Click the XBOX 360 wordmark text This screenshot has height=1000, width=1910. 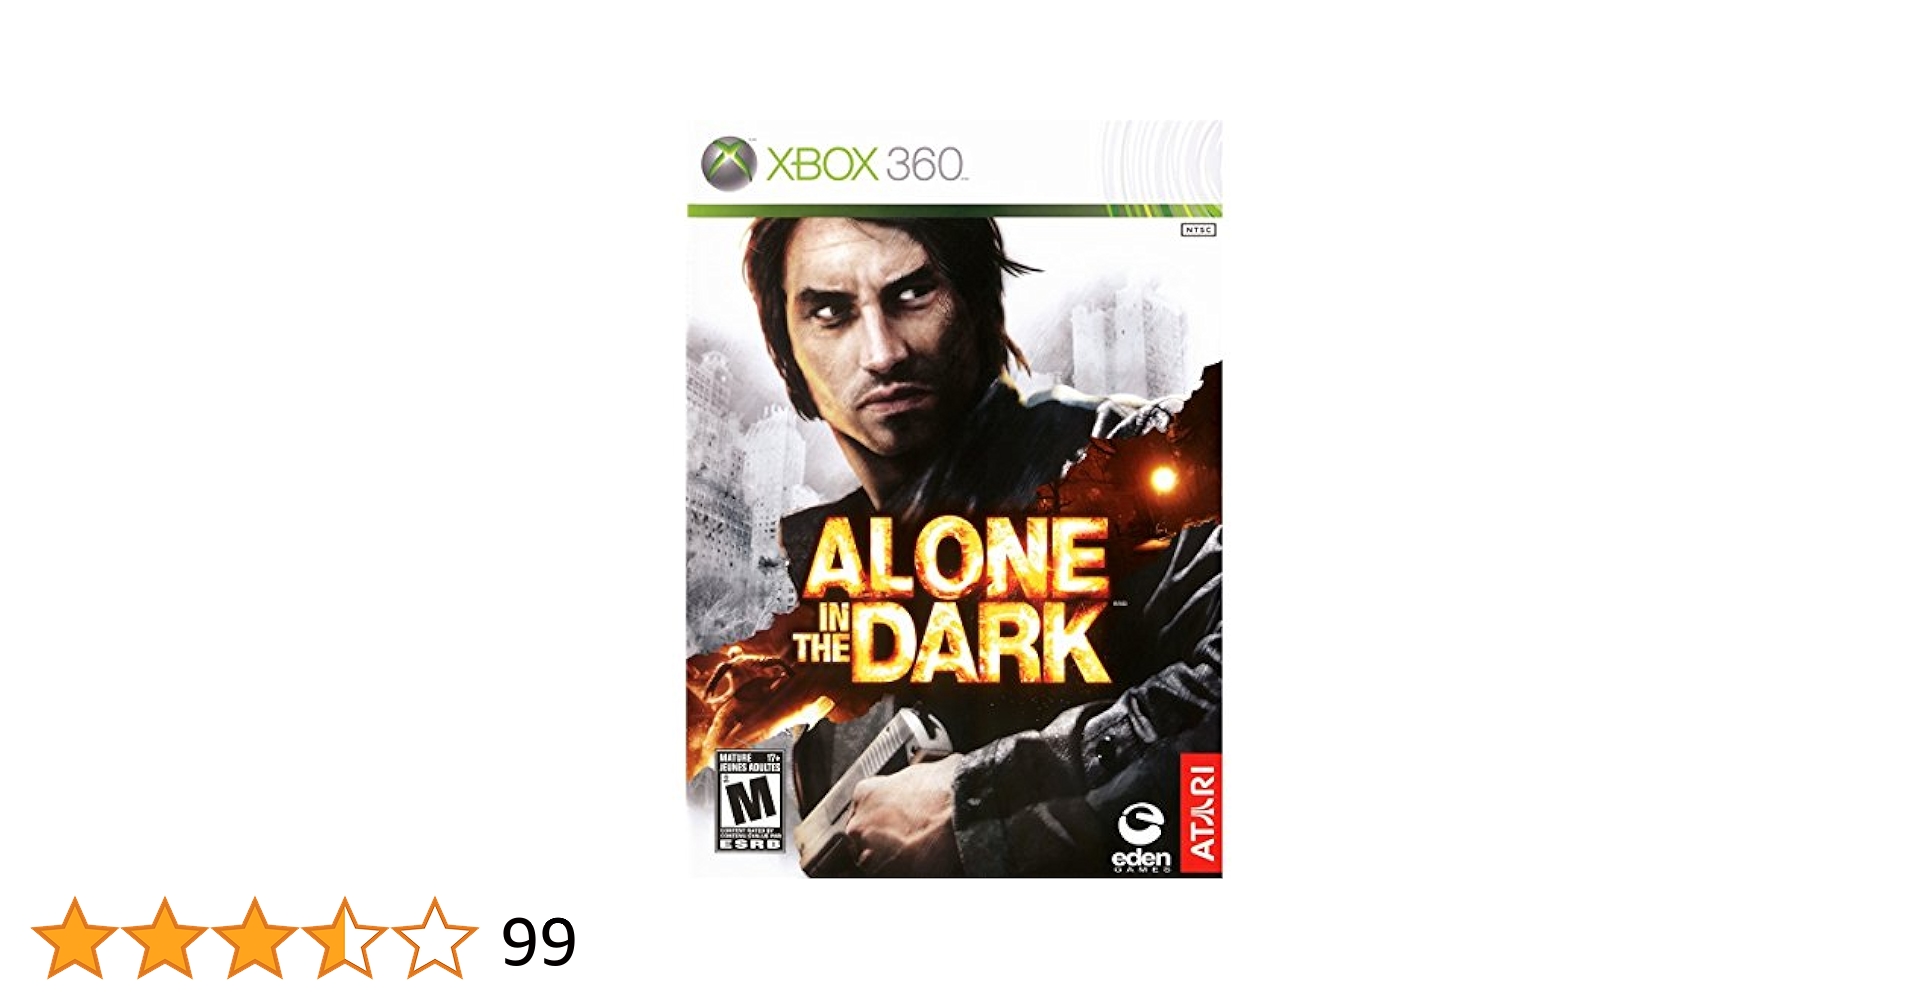click(x=866, y=164)
